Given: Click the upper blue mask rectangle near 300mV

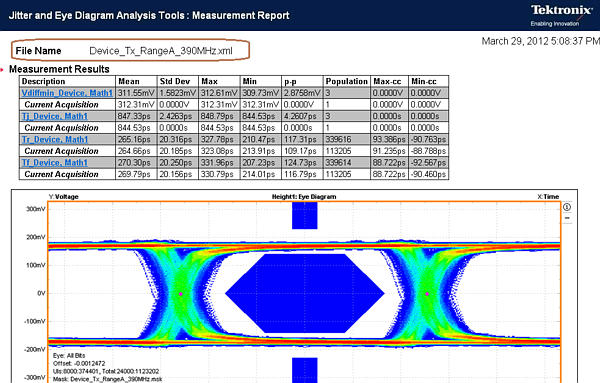Looking at the screenshot, I should pyautogui.click(x=305, y=216).
